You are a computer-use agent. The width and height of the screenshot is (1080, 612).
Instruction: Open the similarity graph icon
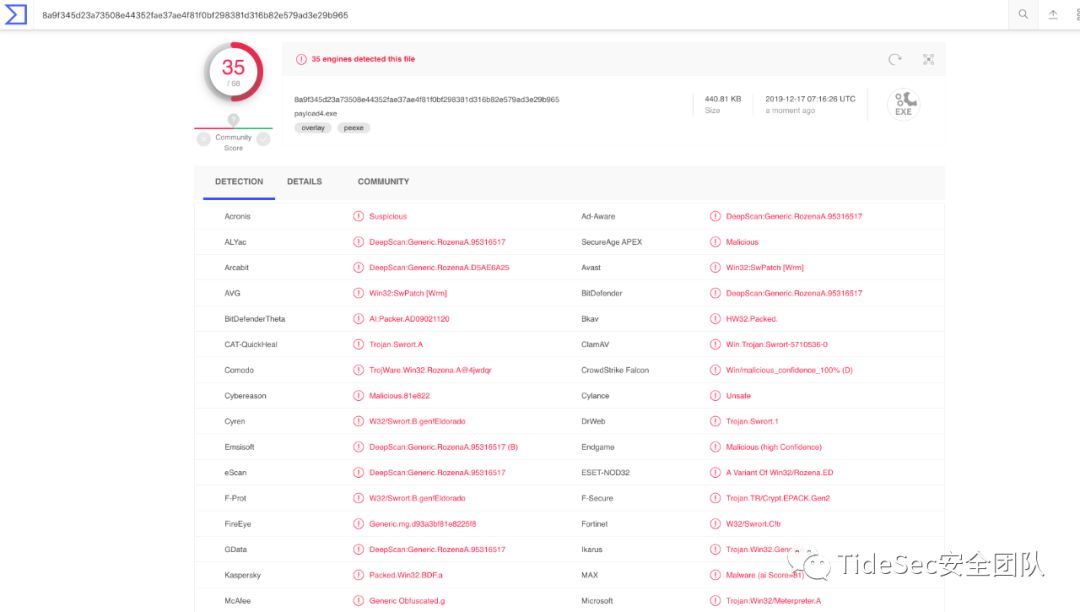(x=928, y=60)
